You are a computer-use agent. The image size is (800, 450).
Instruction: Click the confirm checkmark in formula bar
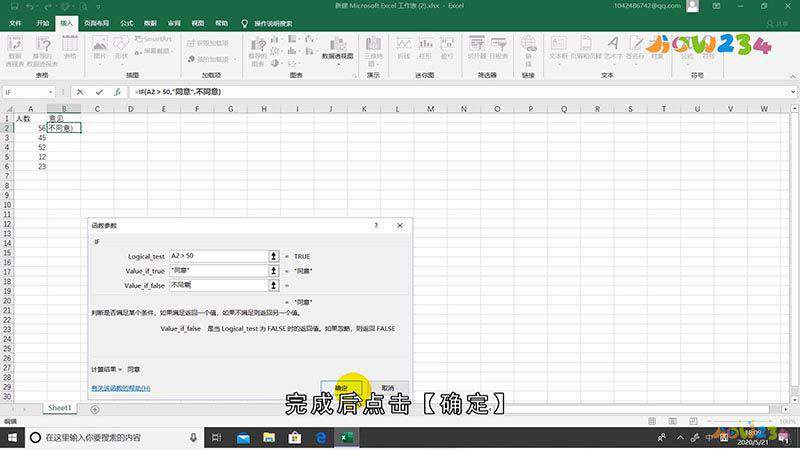click(99, 92)
